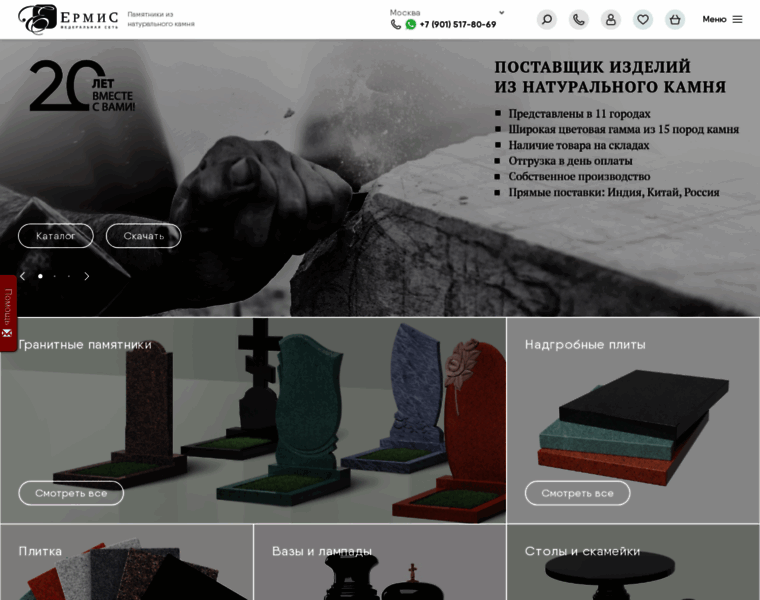Open Надгробные плиты category title
760x600 pixels.
(585, 345)
